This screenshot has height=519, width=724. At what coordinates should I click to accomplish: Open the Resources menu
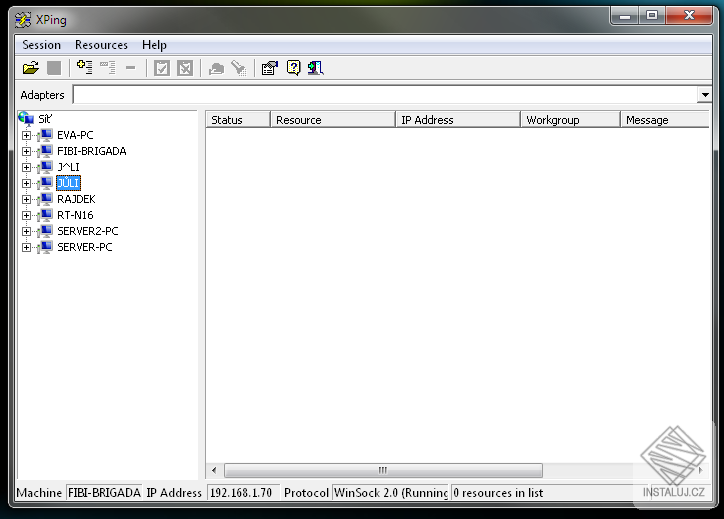pyautogui.click(x=101, y=45)
